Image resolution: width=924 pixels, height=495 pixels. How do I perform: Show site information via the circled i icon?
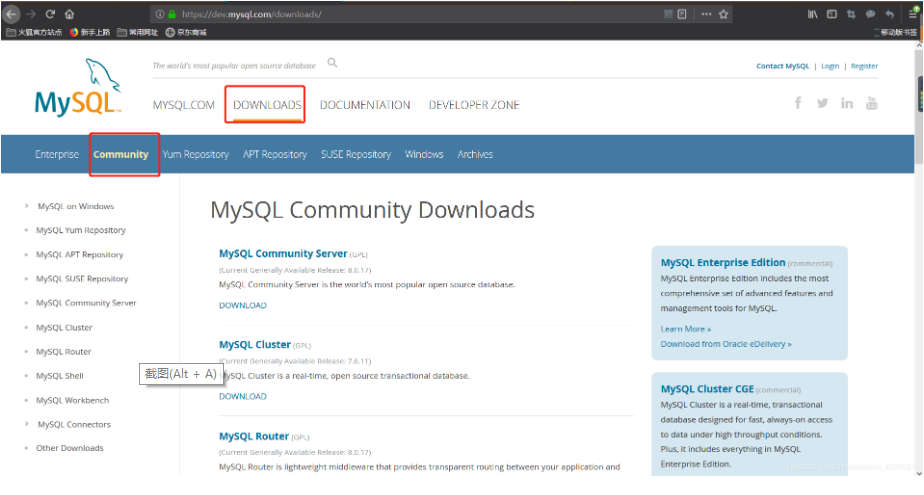(160, 14)
